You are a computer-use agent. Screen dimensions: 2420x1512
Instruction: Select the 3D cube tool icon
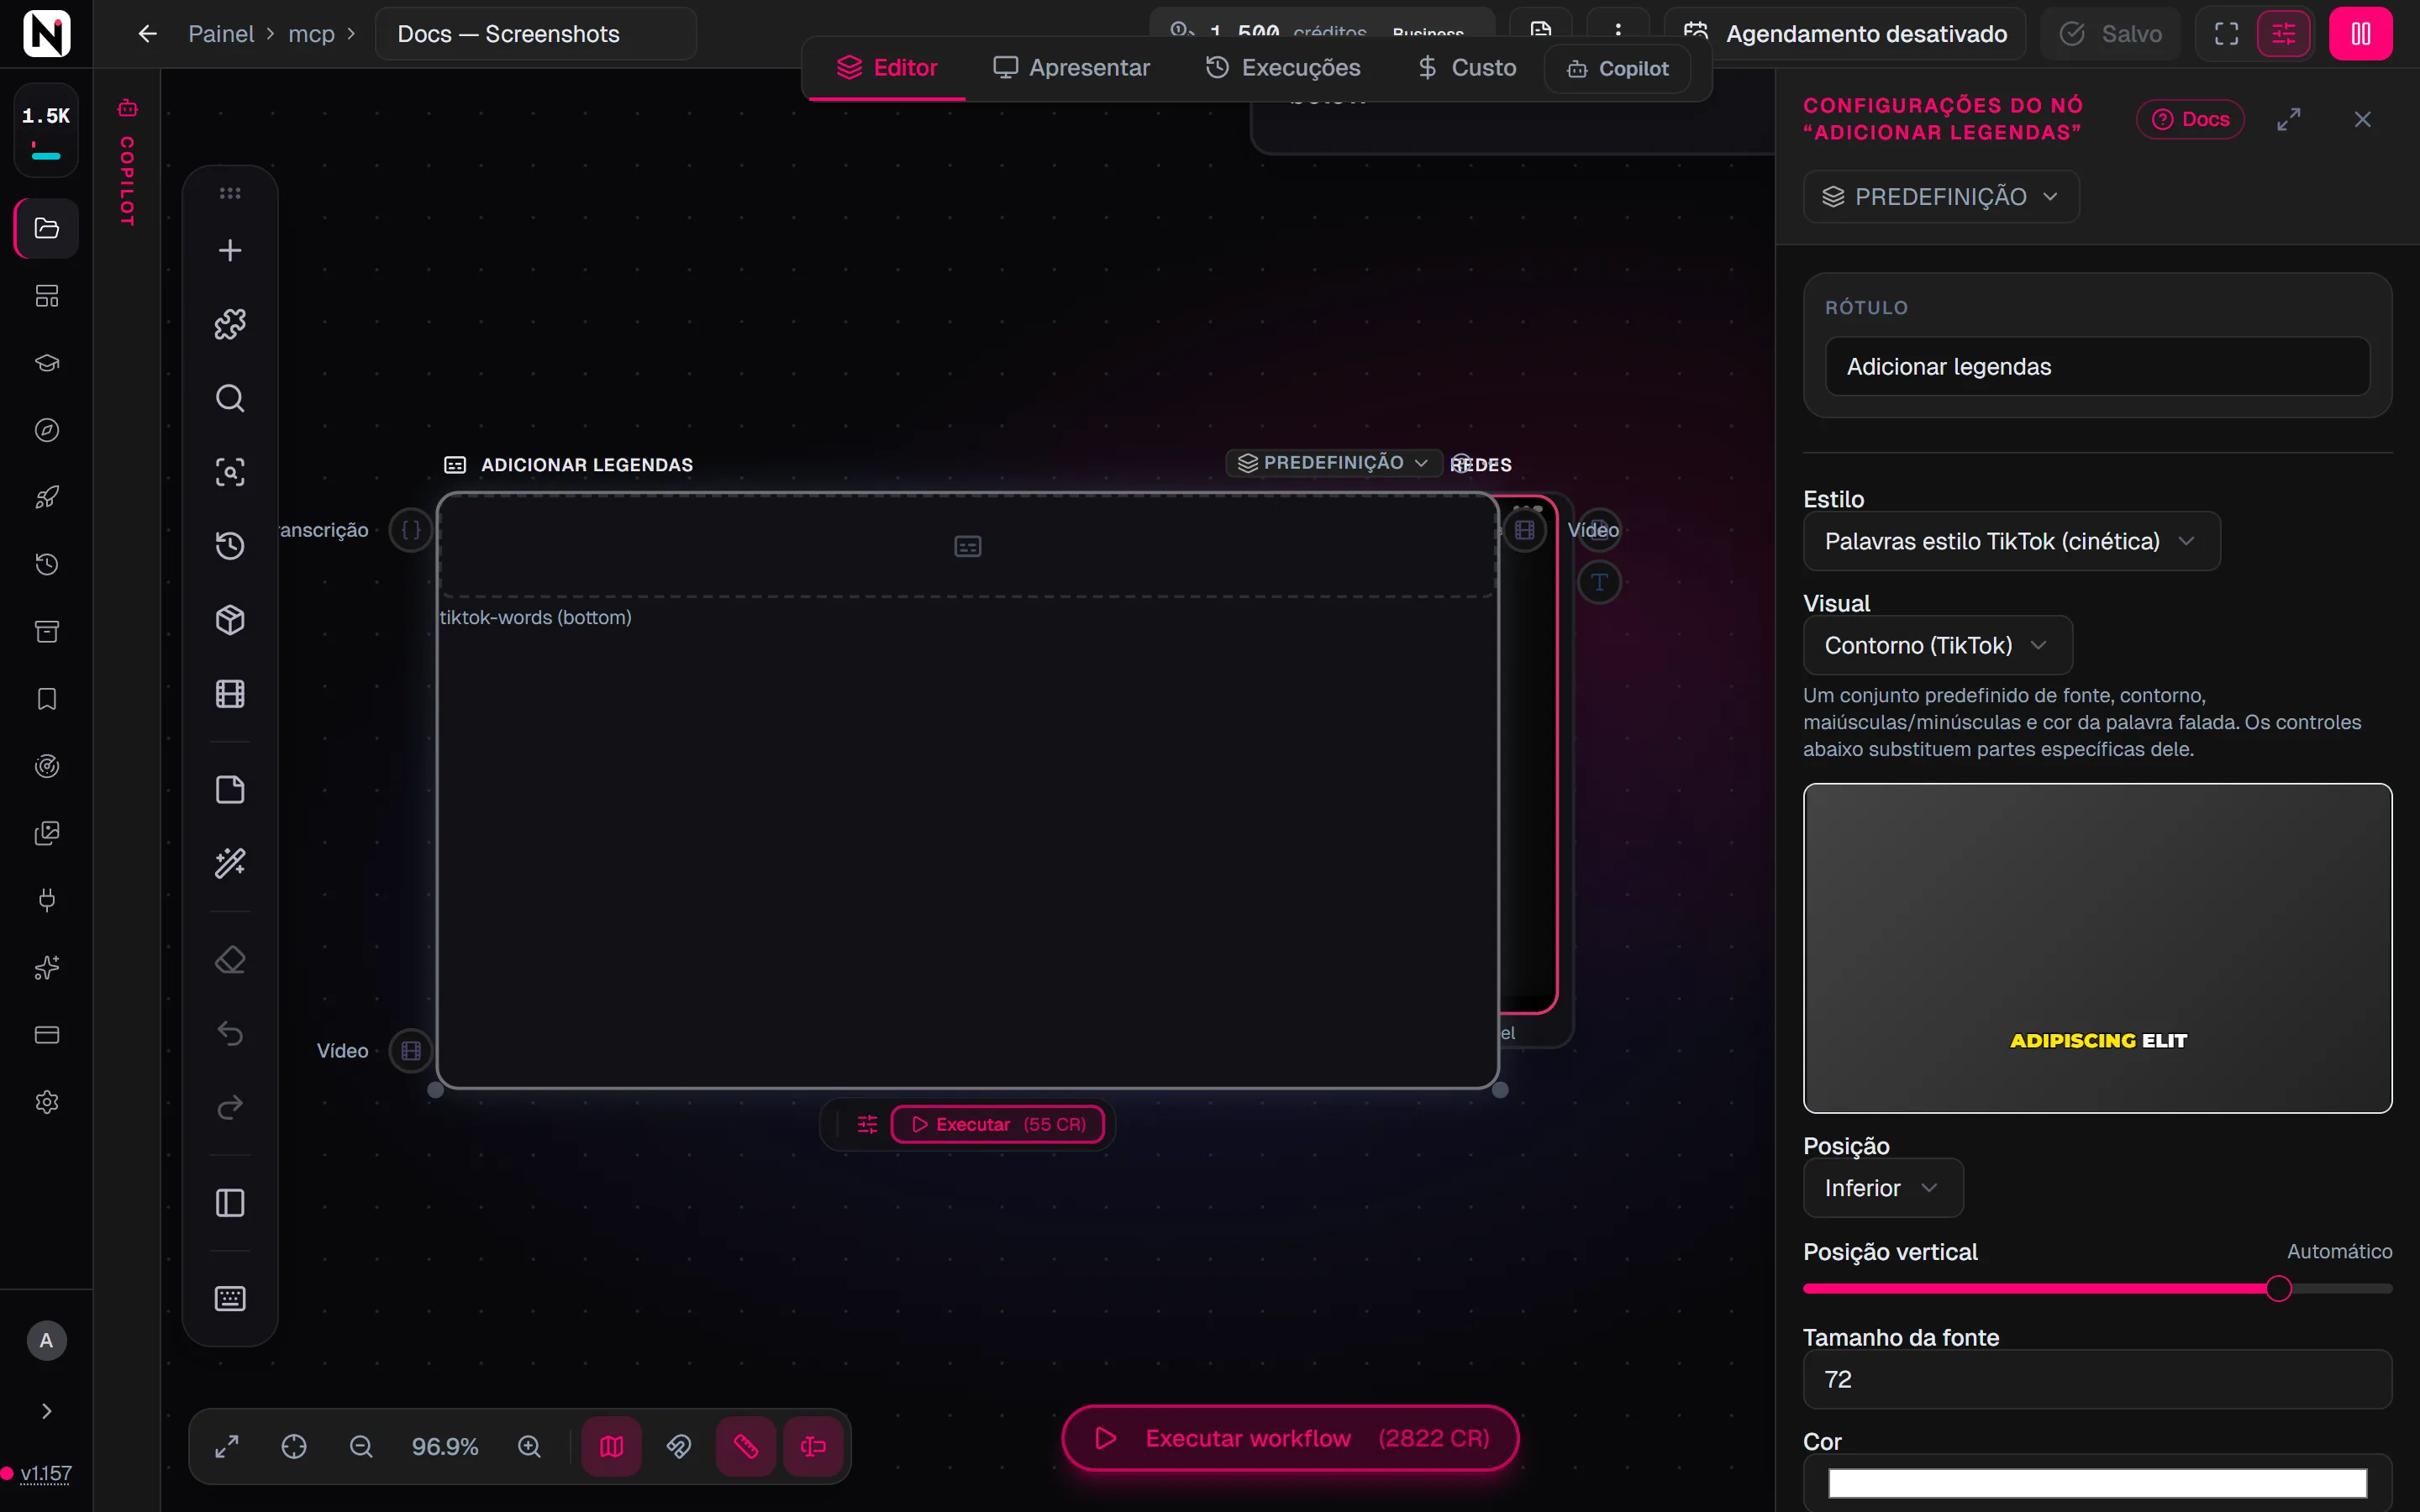[230, 620]
